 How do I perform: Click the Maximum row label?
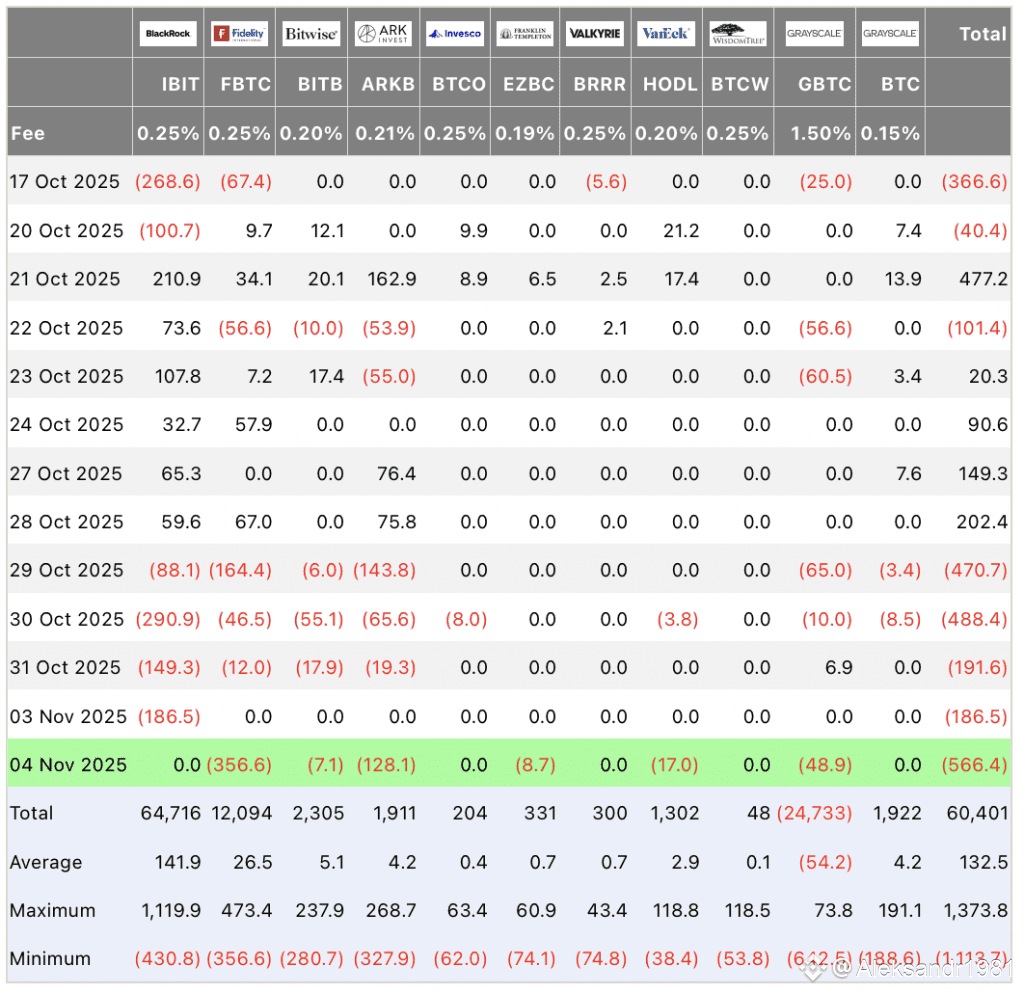point(52,910)
